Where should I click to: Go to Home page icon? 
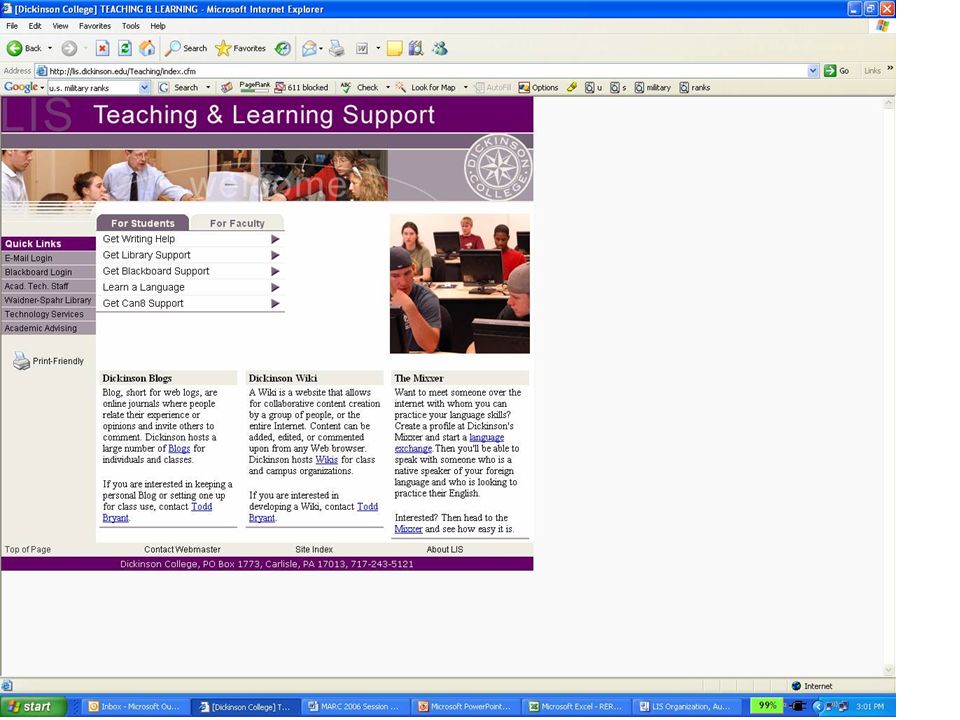click(x=147, y=48)
